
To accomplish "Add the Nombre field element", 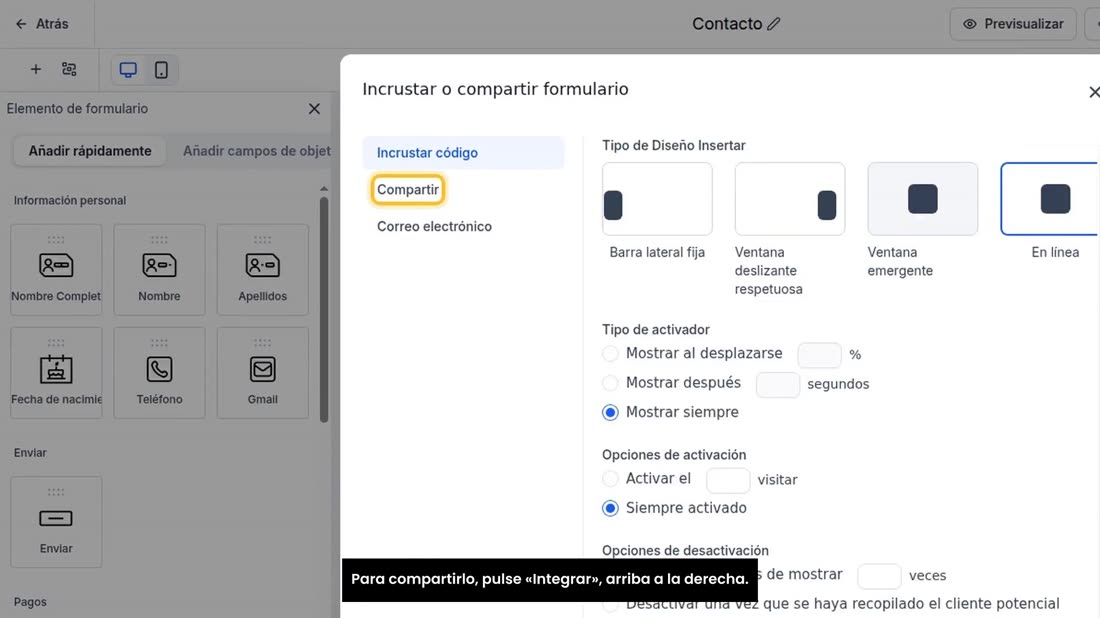I will [x=159, y=269].
